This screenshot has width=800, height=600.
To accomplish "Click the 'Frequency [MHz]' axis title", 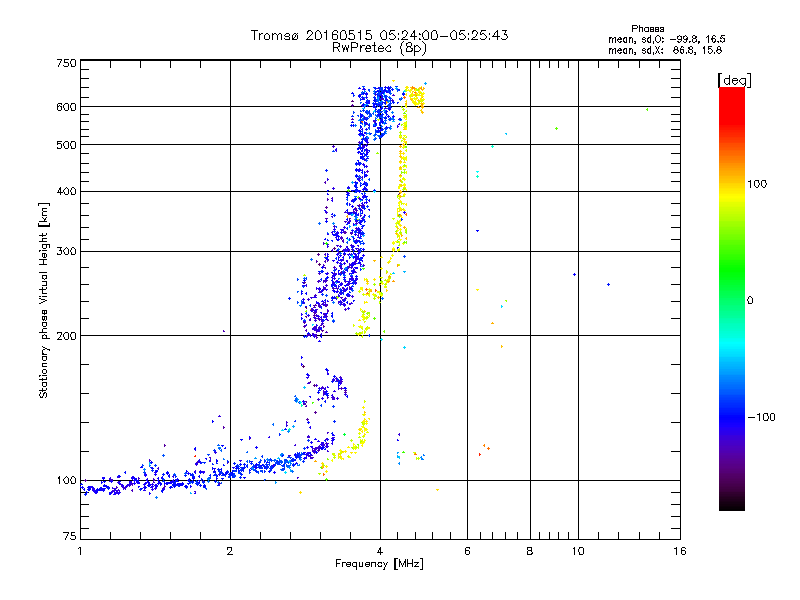I will coord(379,564).
